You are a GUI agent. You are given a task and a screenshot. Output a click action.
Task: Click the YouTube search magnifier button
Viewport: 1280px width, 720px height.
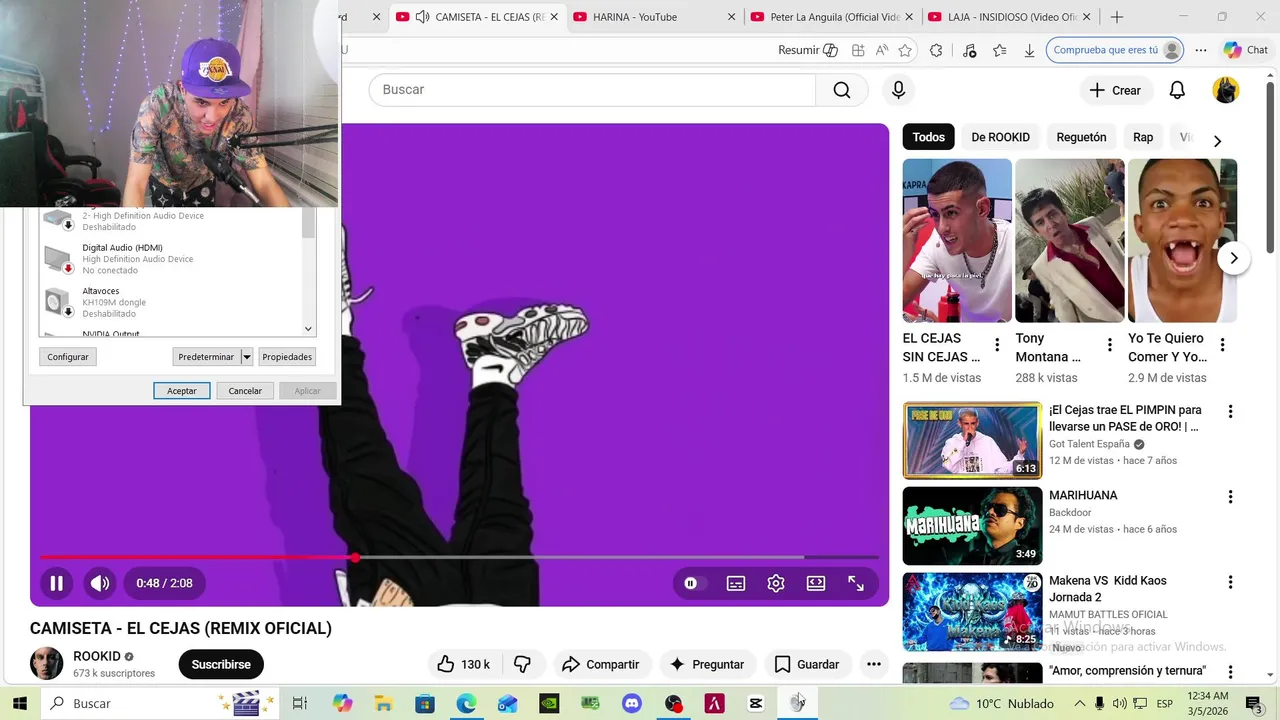pos(842,90)
